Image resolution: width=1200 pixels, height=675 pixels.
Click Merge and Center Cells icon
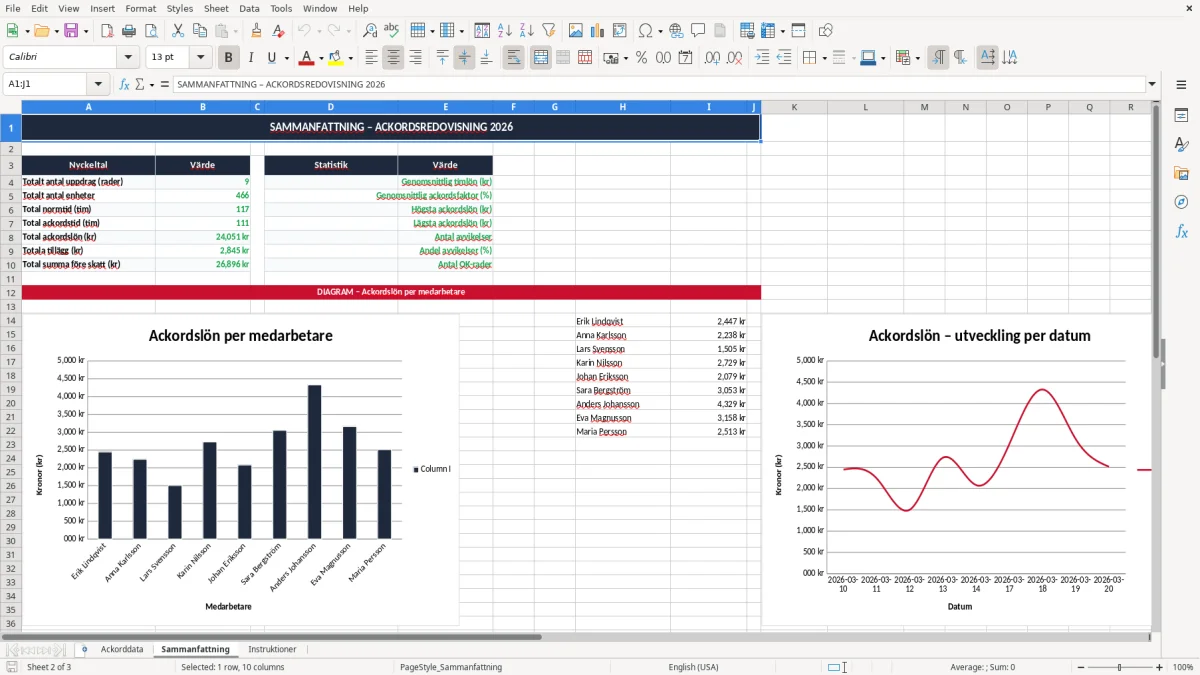tap(541, 58)
